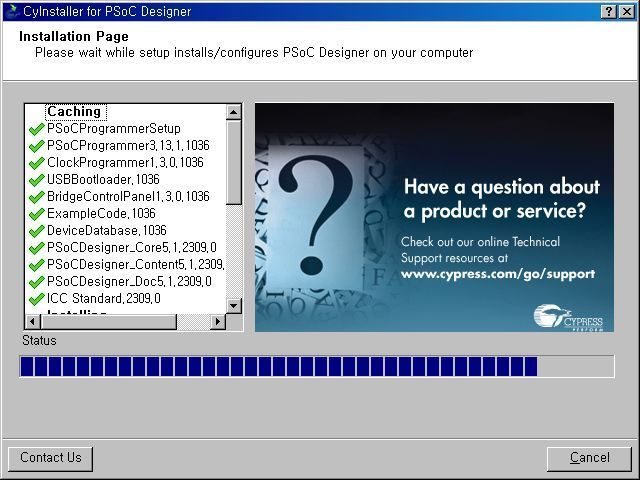The height and width of the screenshot is (480, 640).
Task: Select the DeviceDatabase.1036 entry
Action: click(107, 231)
